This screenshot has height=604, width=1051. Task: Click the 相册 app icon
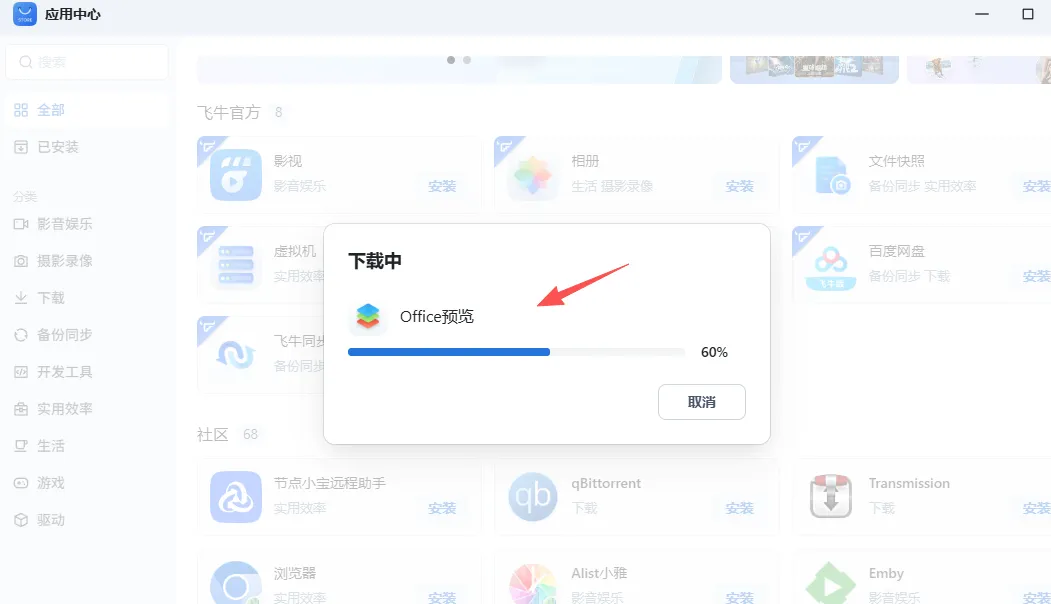point(533,175)
